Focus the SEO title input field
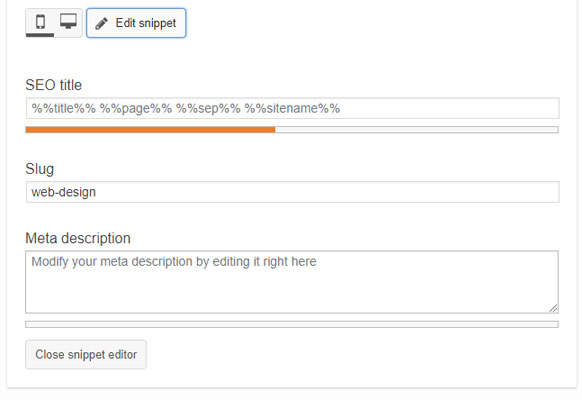This screenshot has height=400, width=582. pos(292,108)
